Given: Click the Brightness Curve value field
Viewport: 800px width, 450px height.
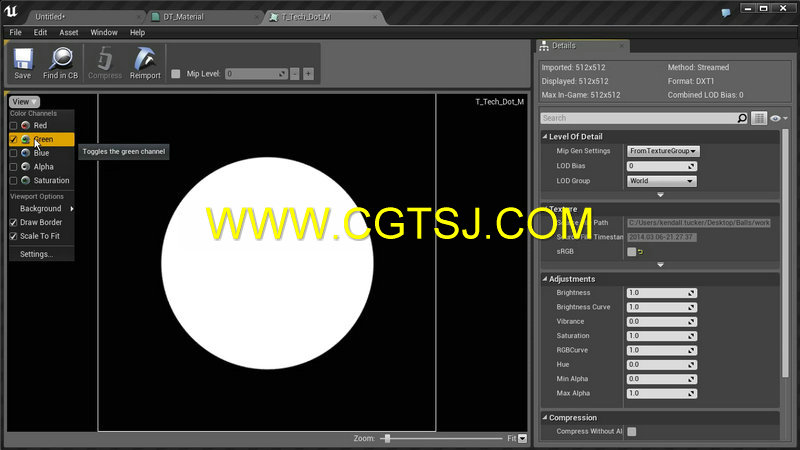Looking at the screenshot, I should (x=662, y=307).
